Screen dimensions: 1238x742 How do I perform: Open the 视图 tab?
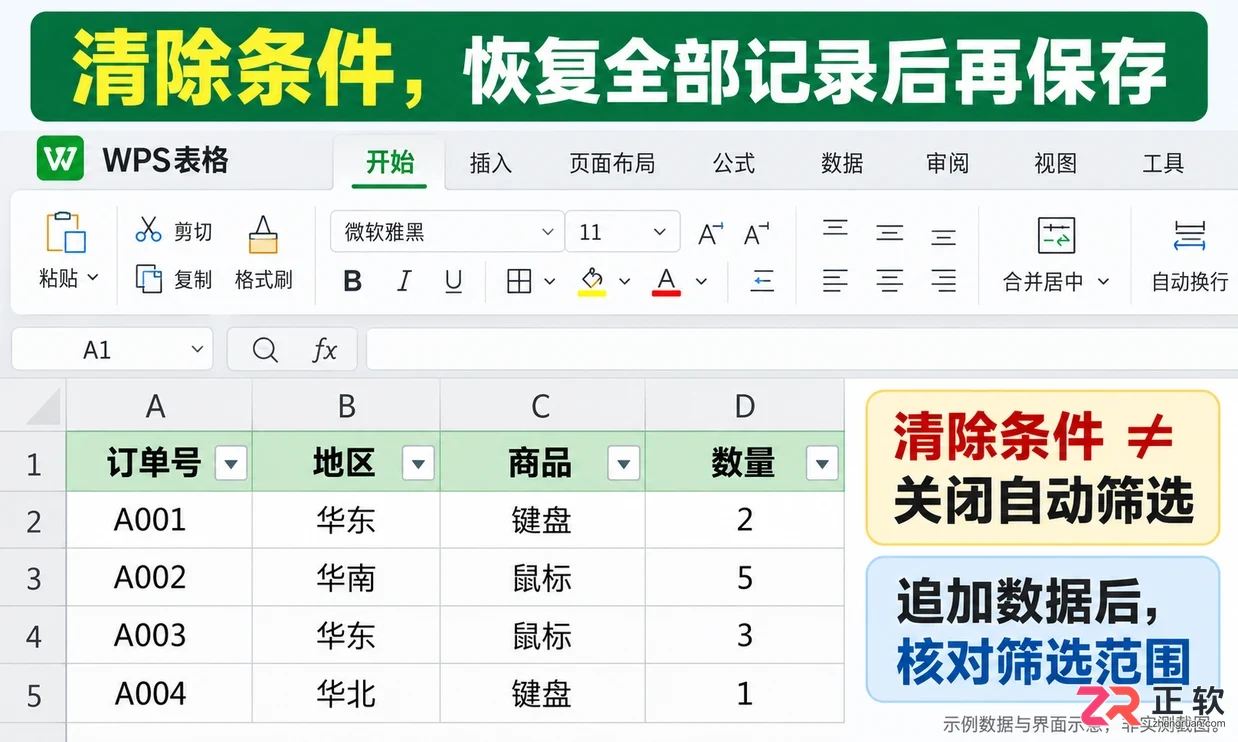click(x=1056, y=163)
